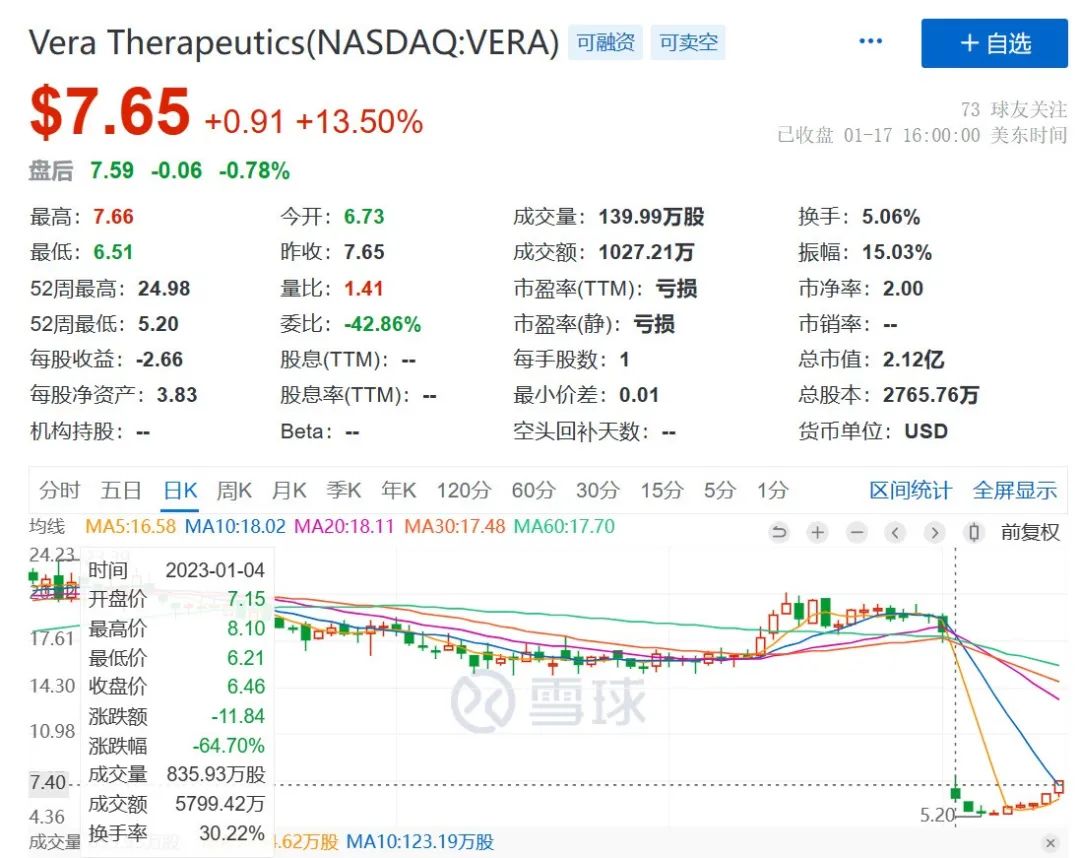Zoom out chart with minus icon

[857, 532]
